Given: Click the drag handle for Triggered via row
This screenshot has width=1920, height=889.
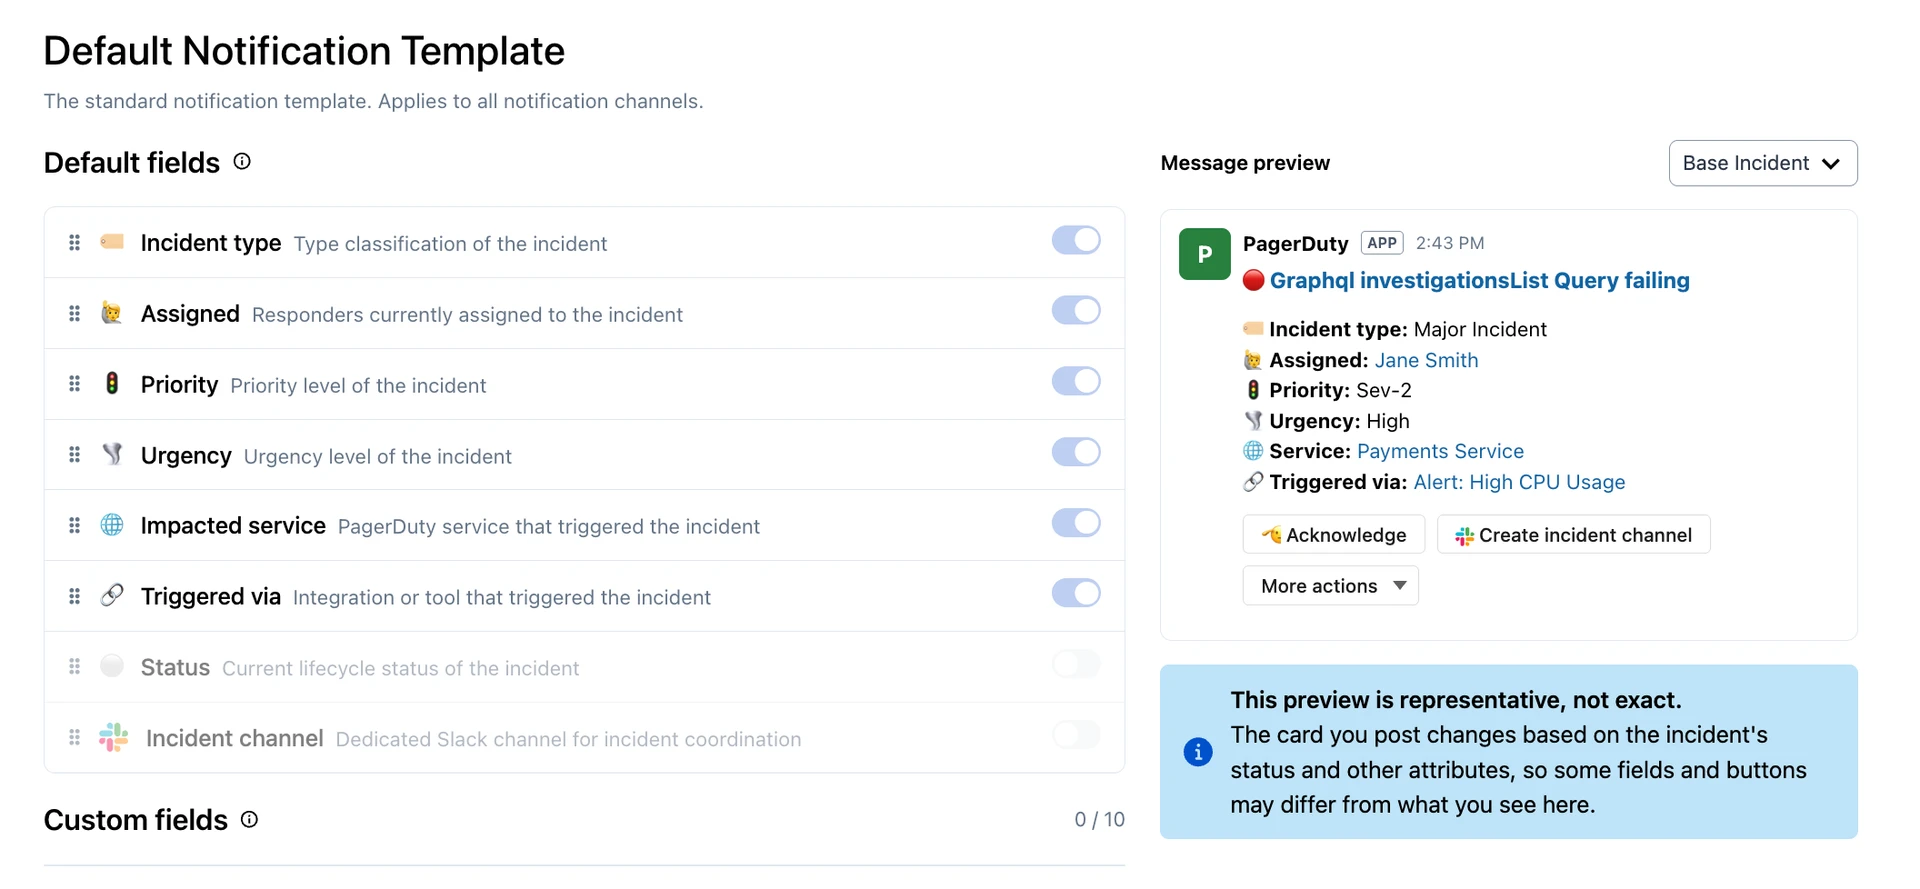Looking at the screenshot, I should (x=74, y=596).
